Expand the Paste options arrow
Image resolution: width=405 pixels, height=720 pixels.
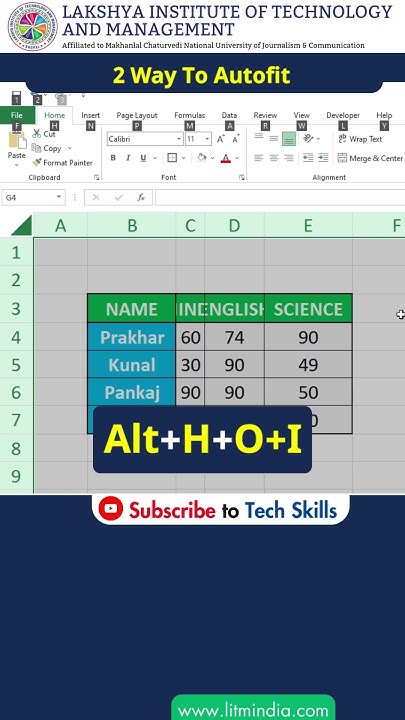click(17, 164)
